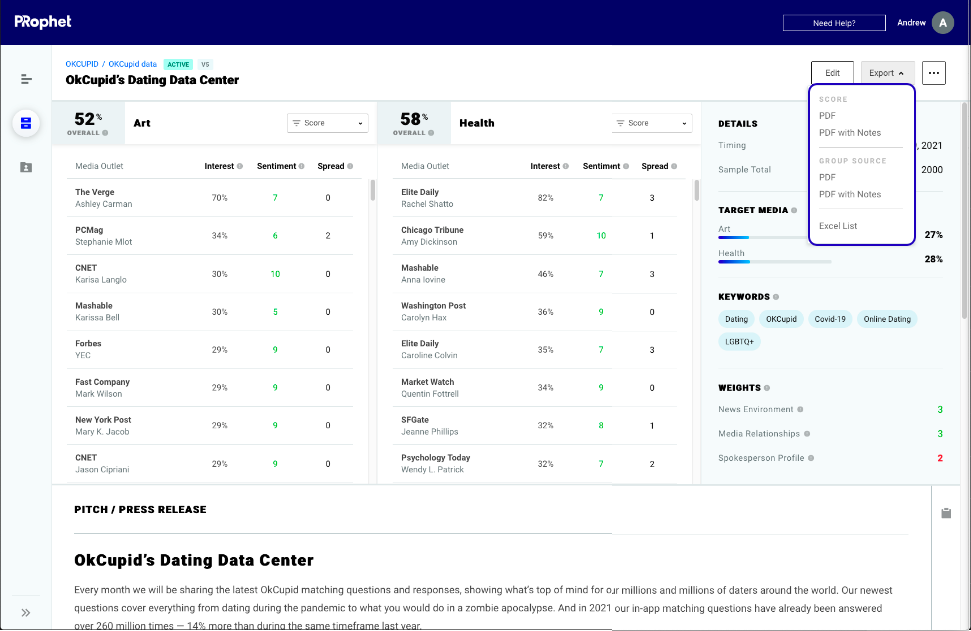Click info icon next to Health Sentiment column
Viewport: 971px width, 631px height.
pos(626,166)
